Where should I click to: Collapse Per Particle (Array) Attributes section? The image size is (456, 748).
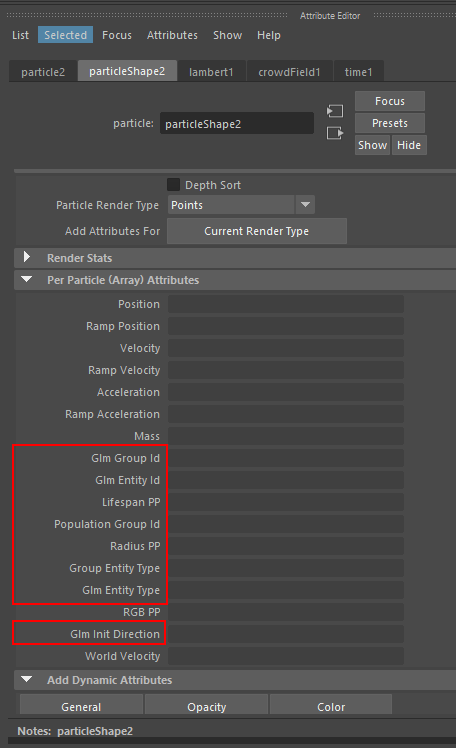click(x=27, y=280)
